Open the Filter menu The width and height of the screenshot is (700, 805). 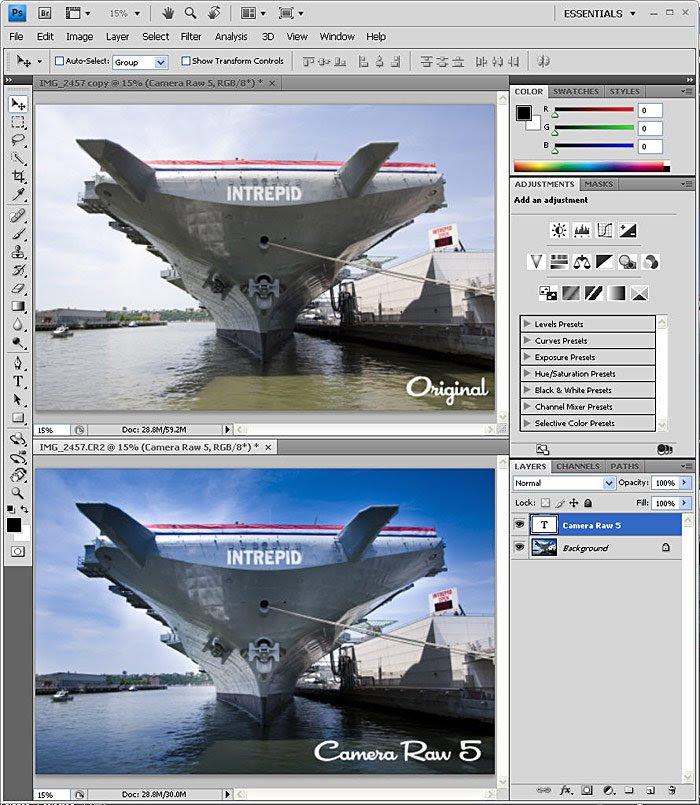(191, 36)
